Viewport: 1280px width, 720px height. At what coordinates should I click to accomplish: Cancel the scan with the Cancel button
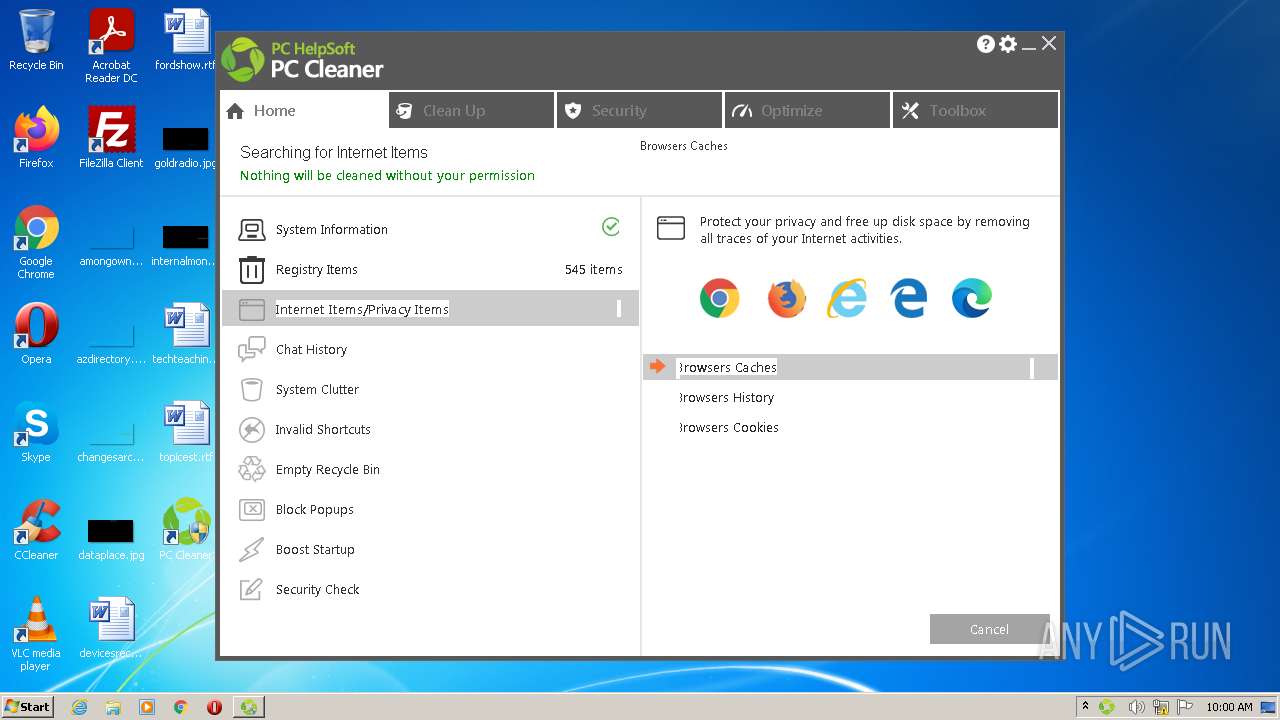pos(990,629)
